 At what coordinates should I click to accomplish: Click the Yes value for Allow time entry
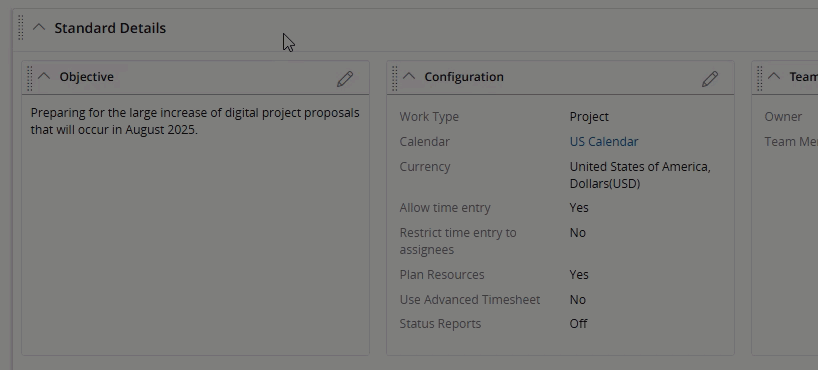pos(579,208)
